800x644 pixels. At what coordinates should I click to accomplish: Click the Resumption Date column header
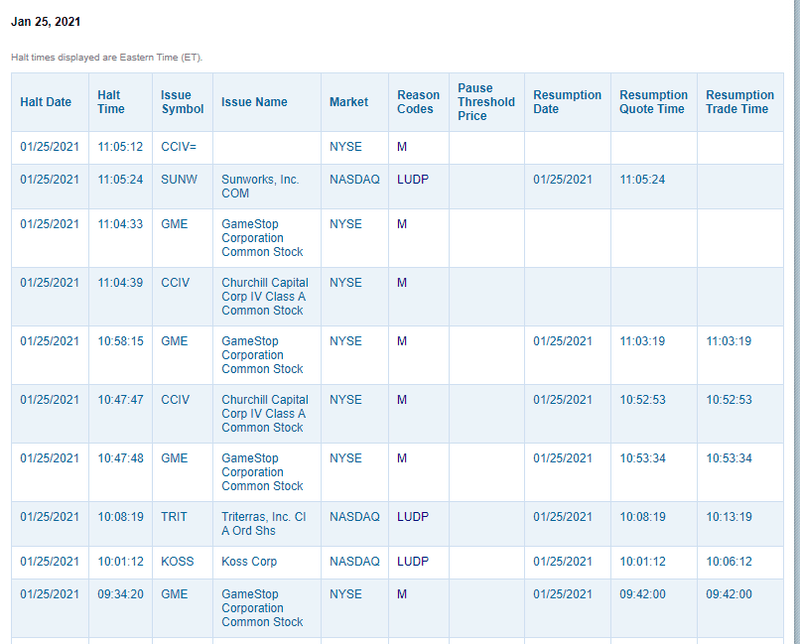567,102
